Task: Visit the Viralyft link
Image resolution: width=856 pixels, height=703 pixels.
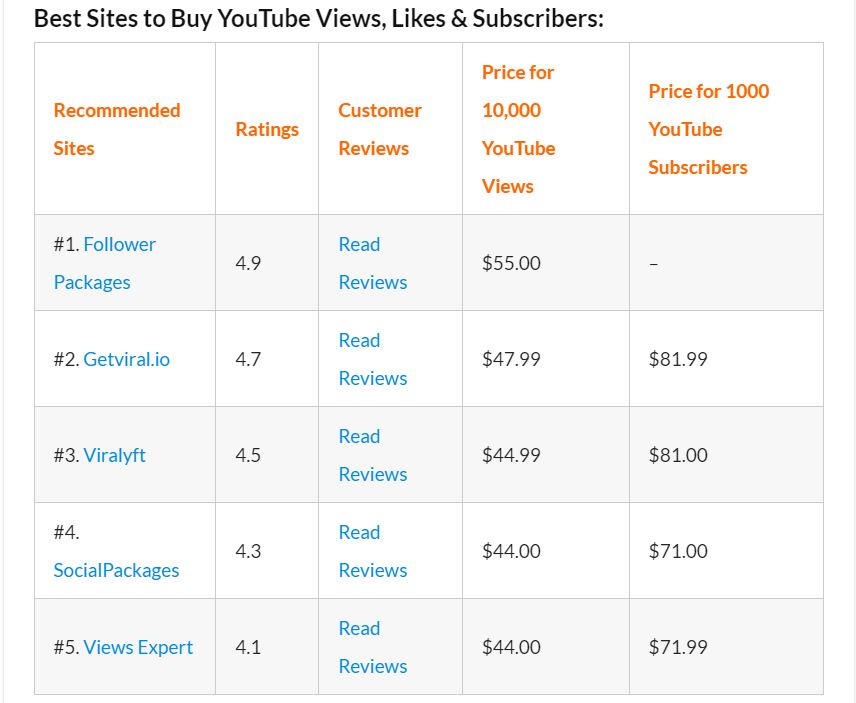Action: tap(114, 455)
